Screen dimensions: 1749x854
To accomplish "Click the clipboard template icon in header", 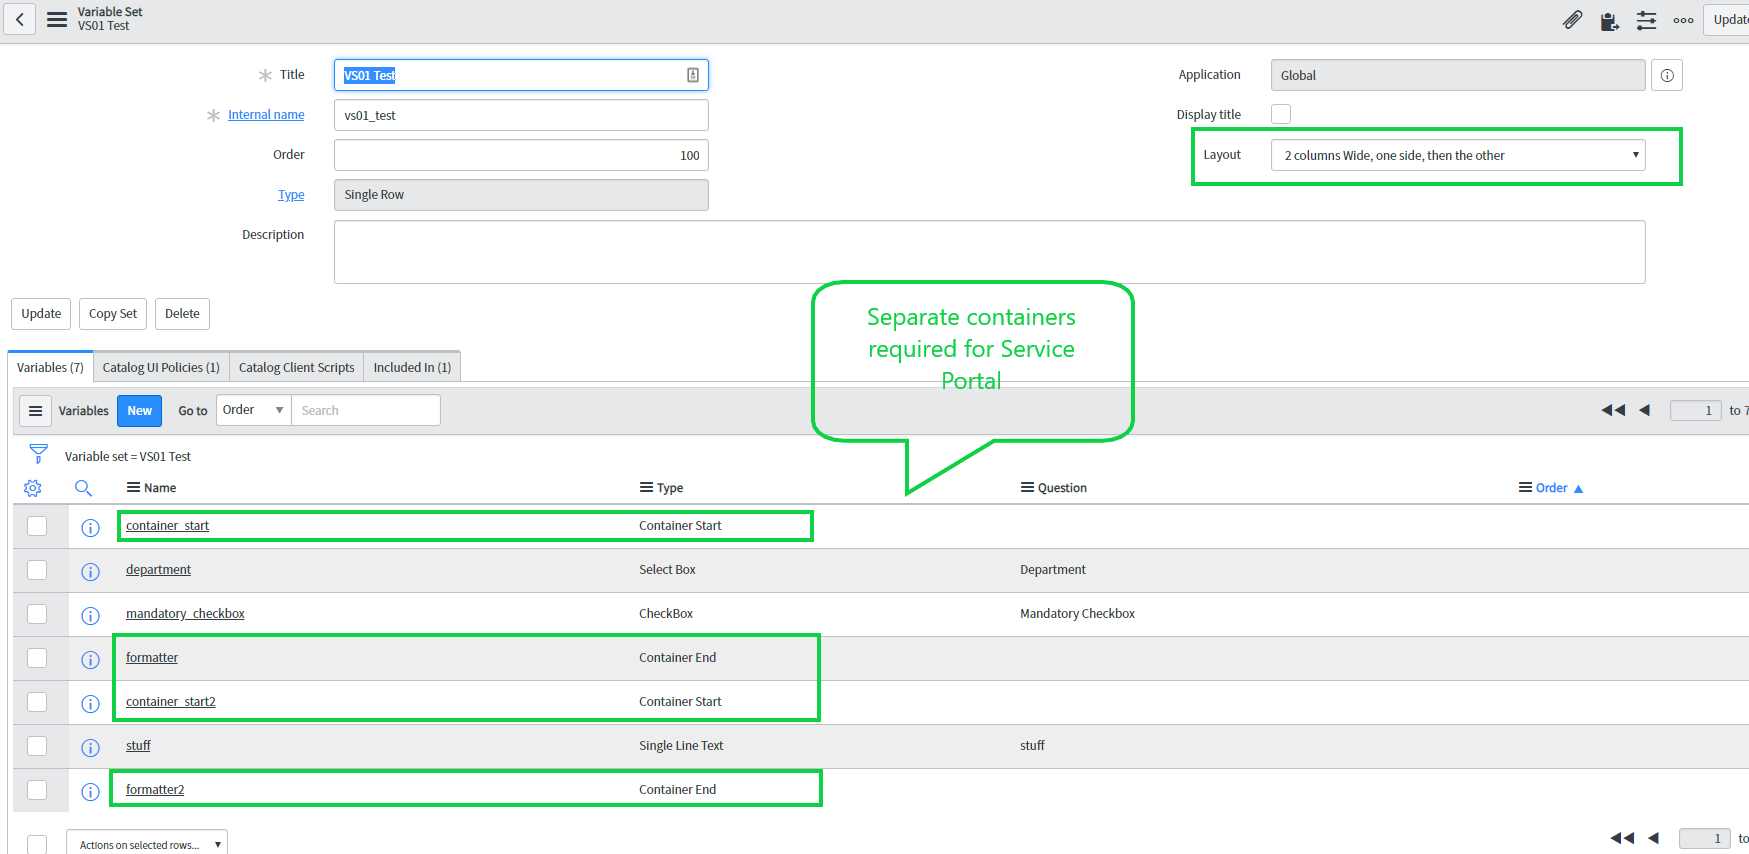I will tap(1609, 21).
